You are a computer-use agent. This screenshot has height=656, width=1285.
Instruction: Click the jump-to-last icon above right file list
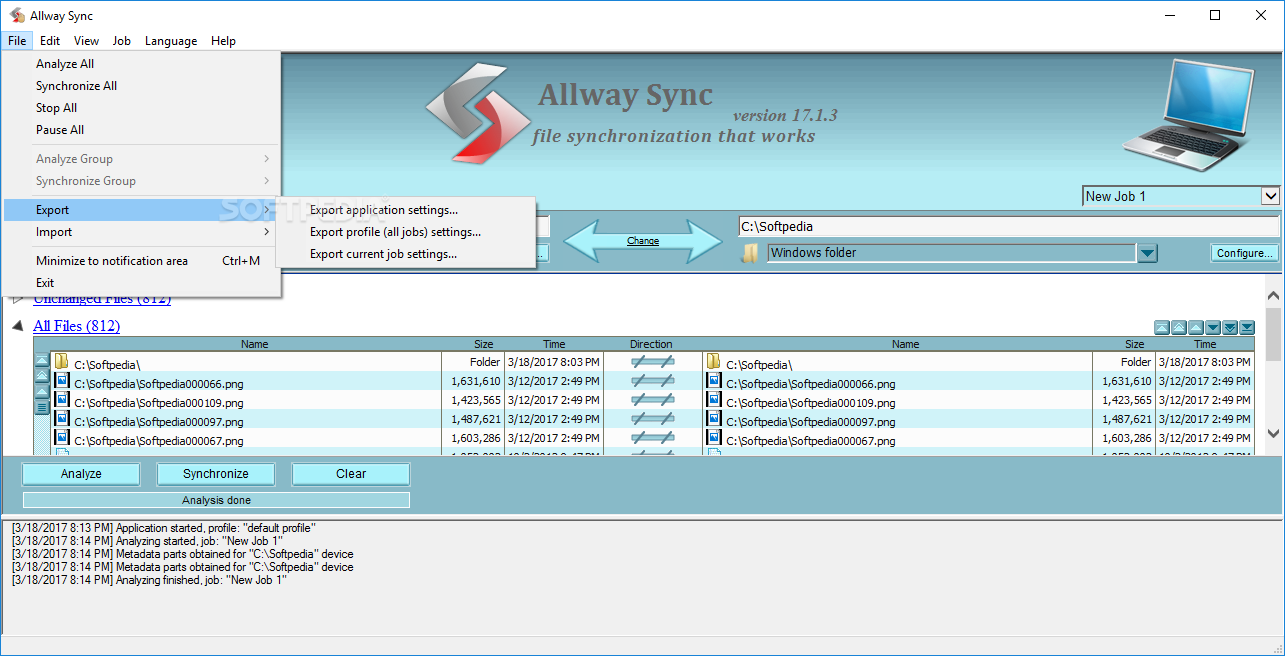[x=1246, y=327]
